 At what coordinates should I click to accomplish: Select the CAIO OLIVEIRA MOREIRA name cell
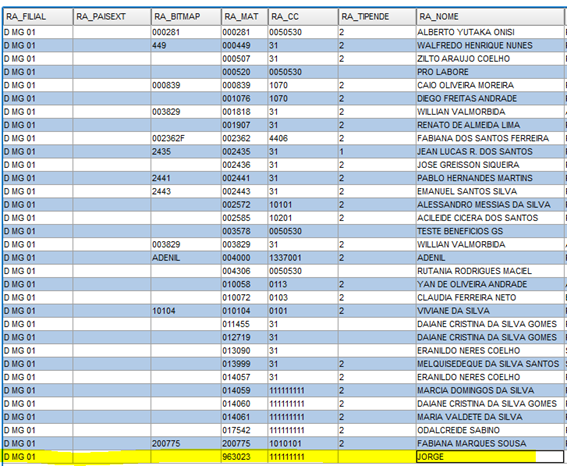pyautogui.click(x=490, y=85)
